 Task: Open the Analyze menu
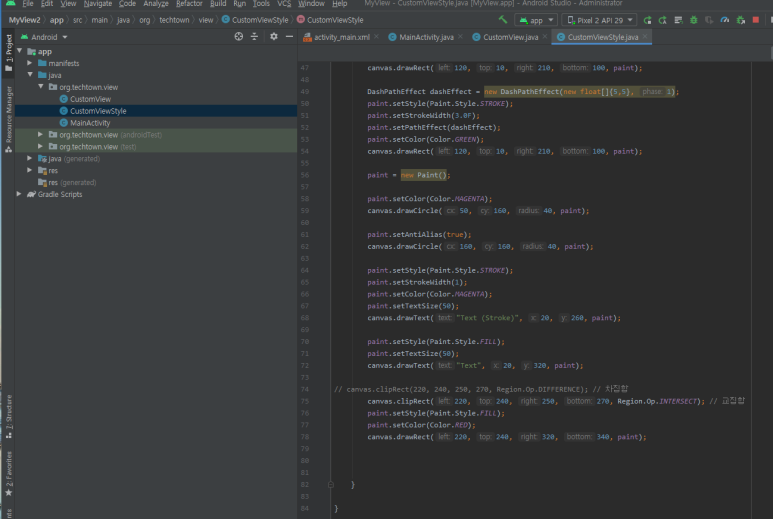156,3
